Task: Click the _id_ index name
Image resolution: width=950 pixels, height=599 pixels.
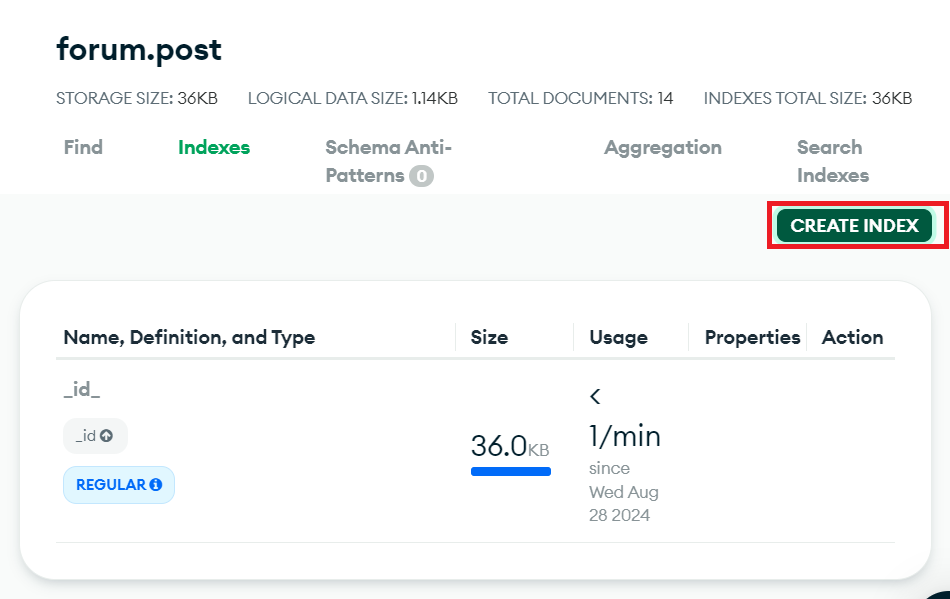Action: click(x=82, y=389)
